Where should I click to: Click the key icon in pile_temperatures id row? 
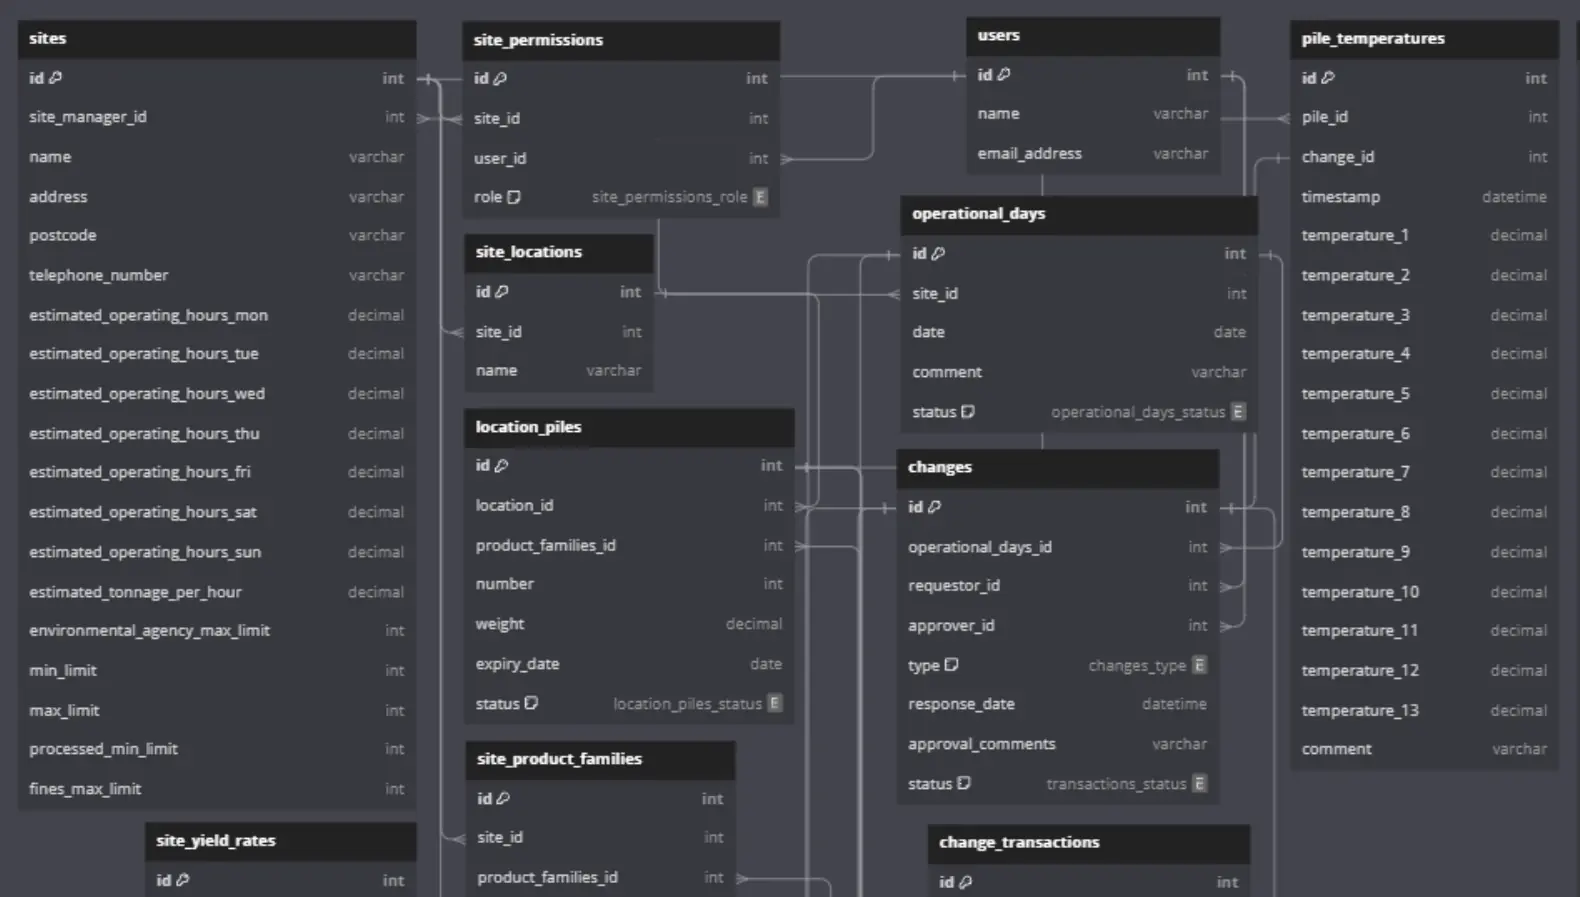1328,78
